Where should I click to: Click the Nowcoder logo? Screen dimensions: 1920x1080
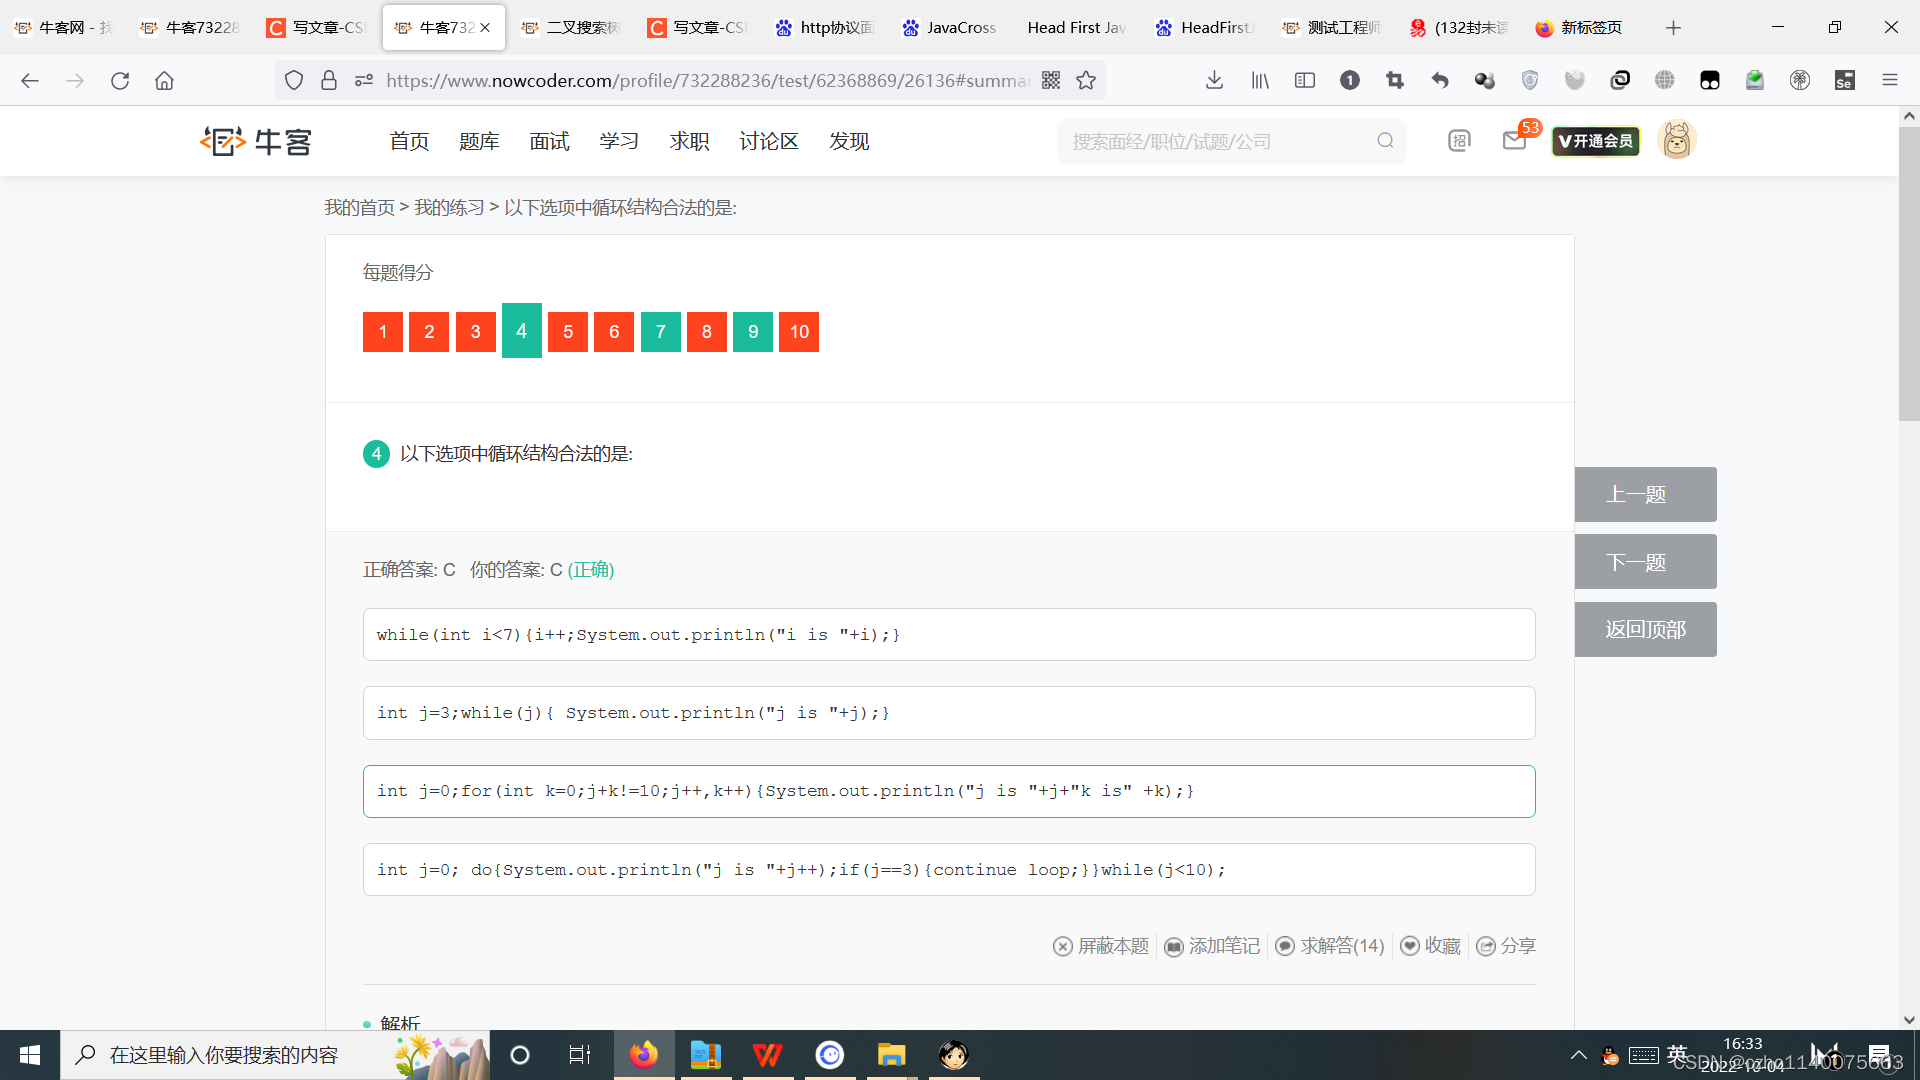point(256,142)
